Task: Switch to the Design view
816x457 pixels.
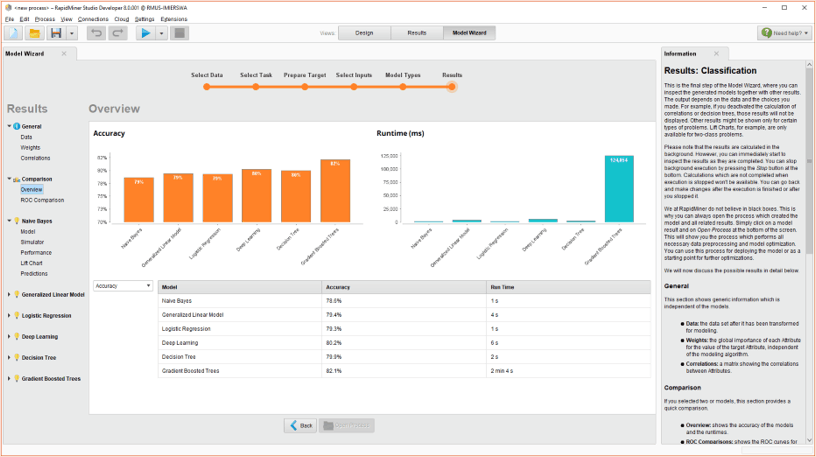Action: (364, 33)
